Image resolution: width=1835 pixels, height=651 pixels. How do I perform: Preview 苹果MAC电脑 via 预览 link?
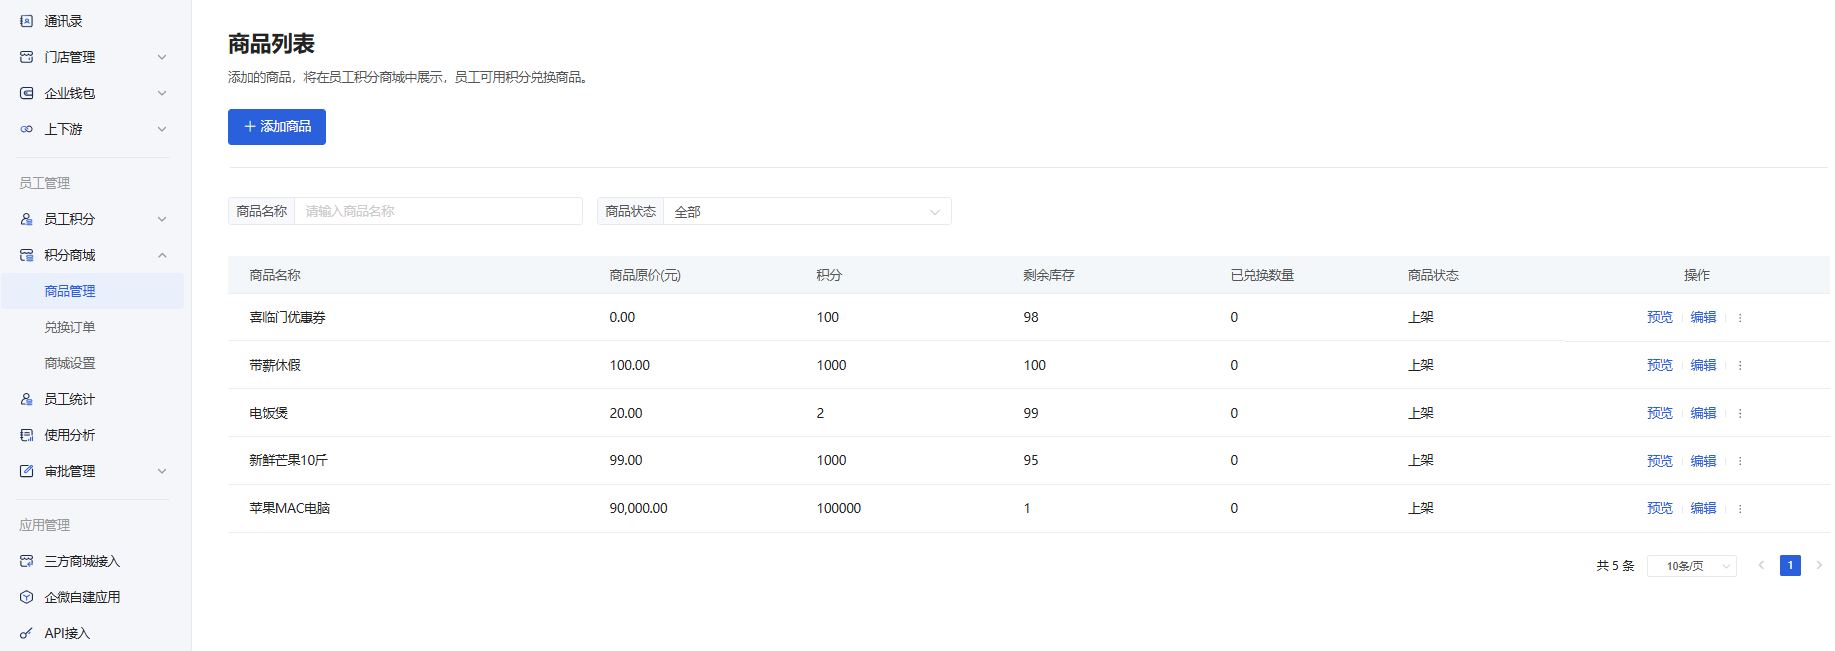click(x=1660, y=508)
